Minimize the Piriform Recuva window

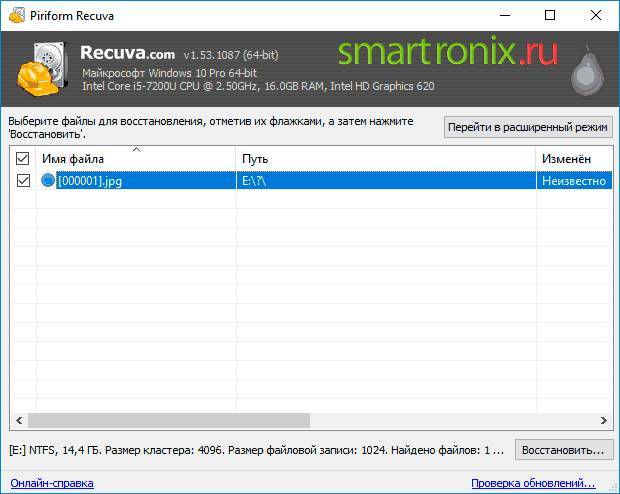505,15
